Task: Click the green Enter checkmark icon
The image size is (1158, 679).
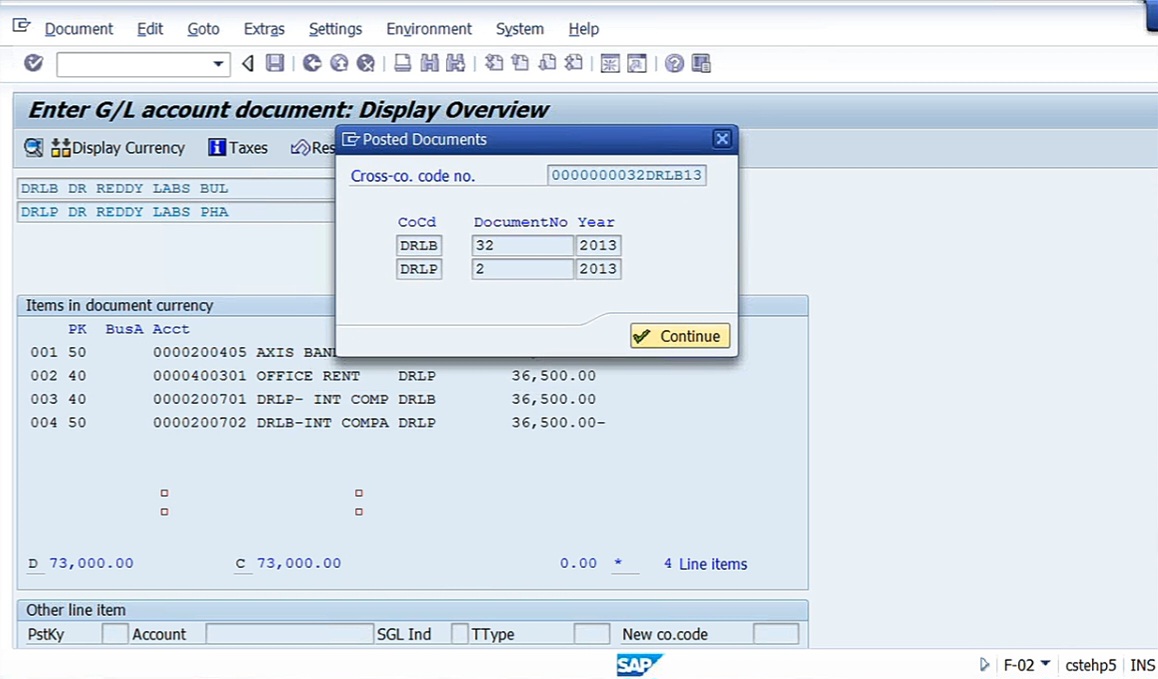Action: point(33,64)
